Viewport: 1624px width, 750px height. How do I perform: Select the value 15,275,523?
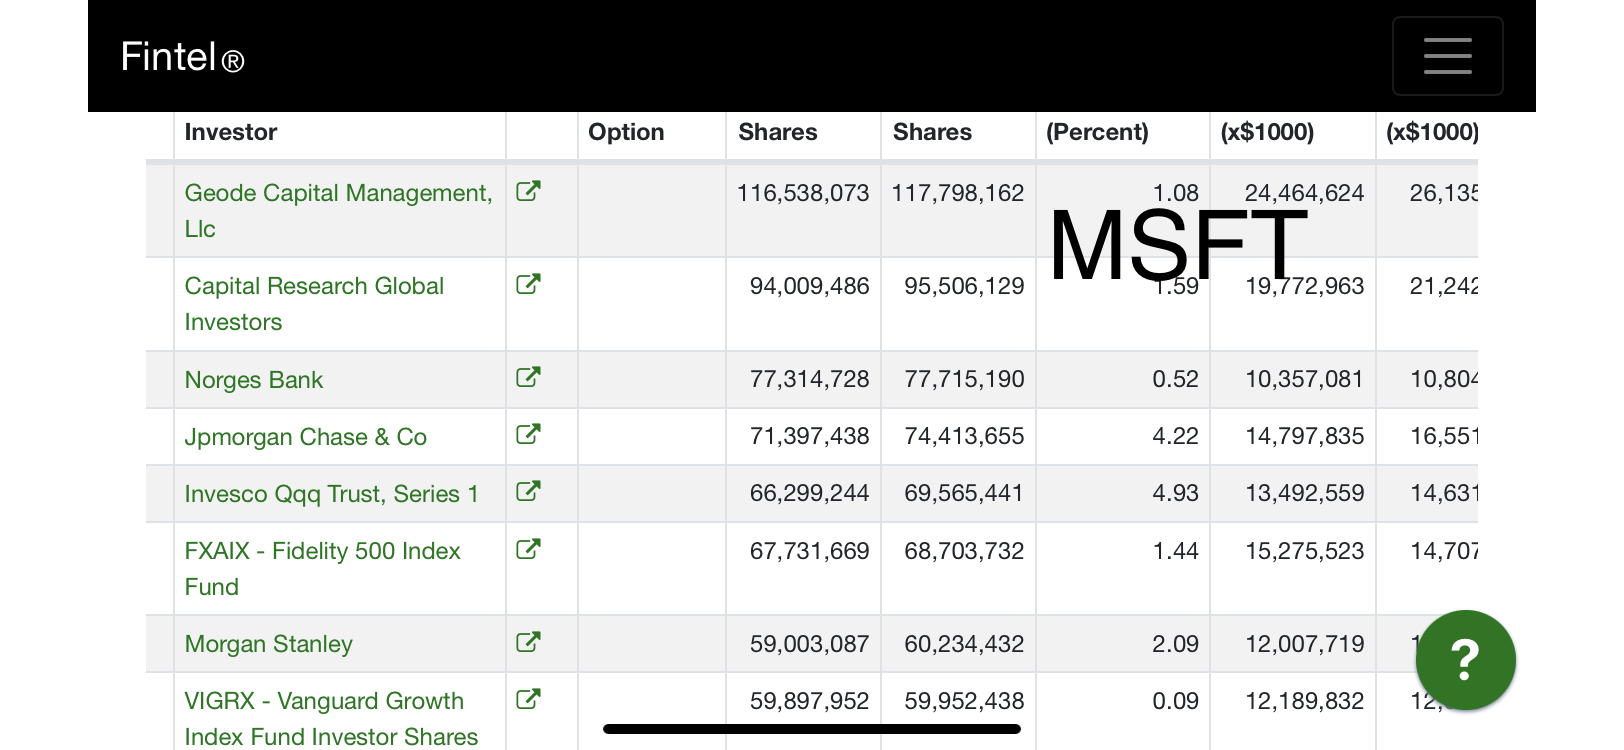pyautogui.click(x=1304, y=551)
